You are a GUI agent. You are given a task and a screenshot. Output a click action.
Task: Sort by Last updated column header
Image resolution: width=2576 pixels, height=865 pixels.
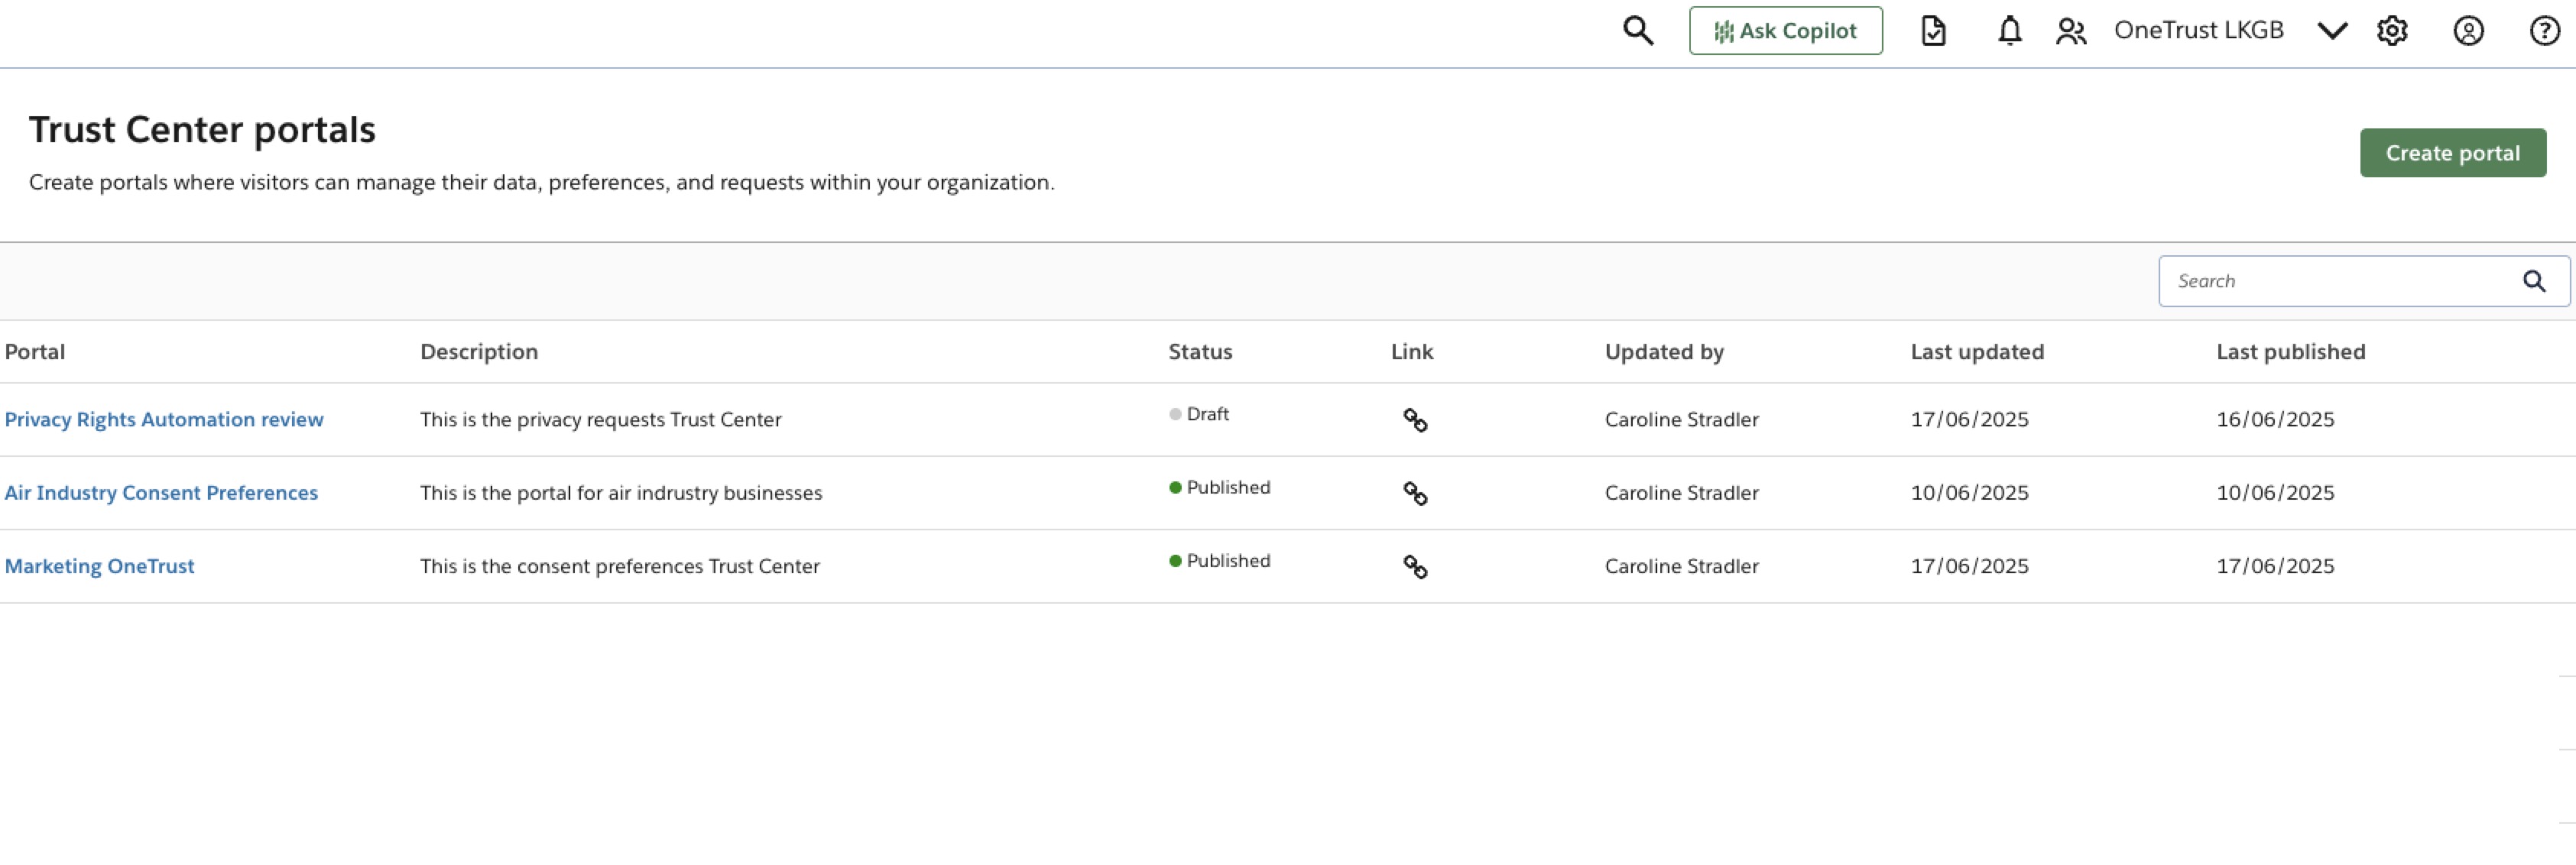1976,352
